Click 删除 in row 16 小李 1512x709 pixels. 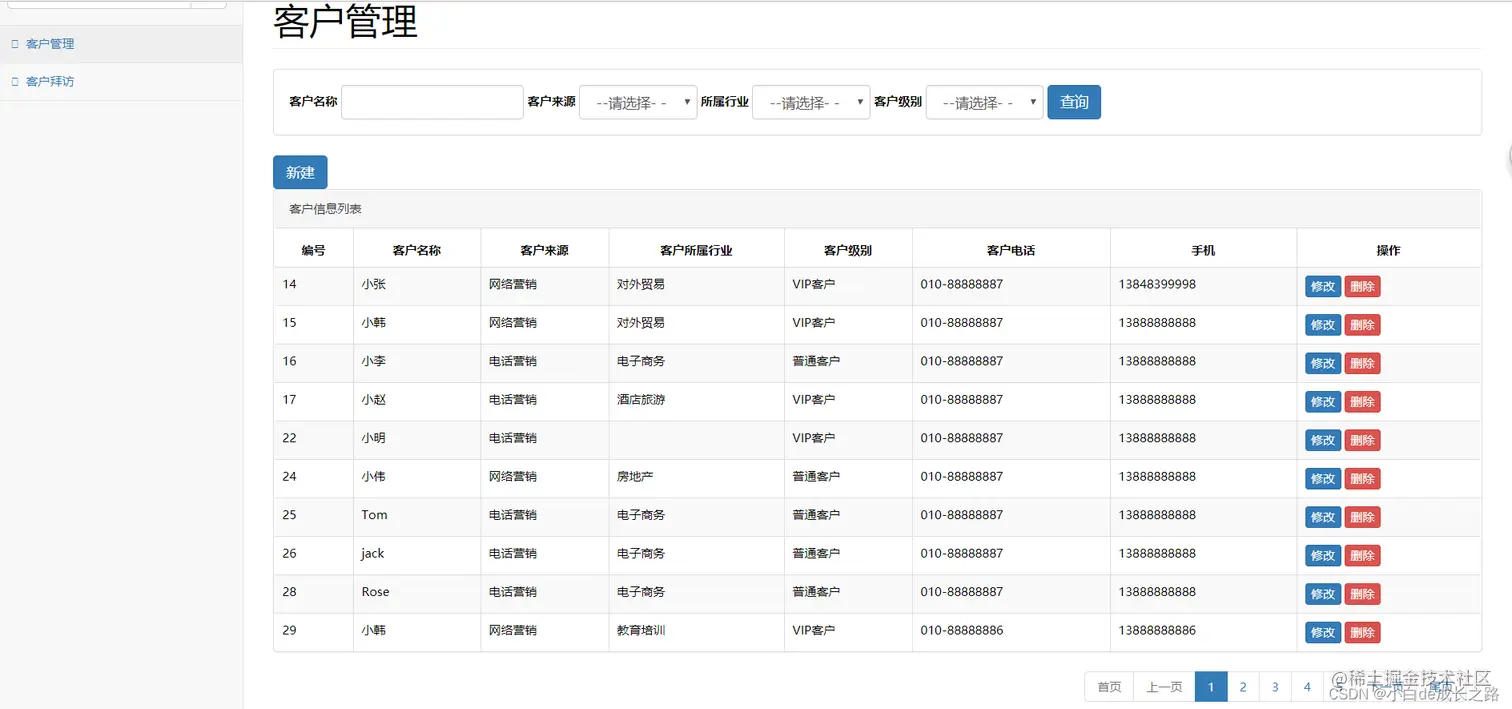tap(1362, 364)
